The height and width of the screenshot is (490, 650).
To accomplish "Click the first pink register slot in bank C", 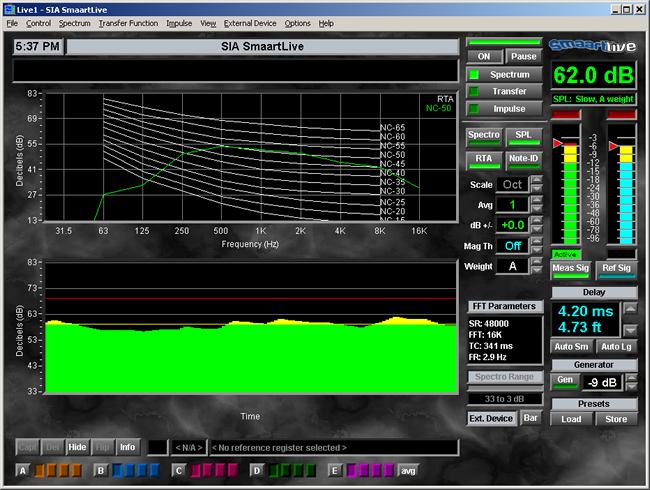I will point(196,471).
